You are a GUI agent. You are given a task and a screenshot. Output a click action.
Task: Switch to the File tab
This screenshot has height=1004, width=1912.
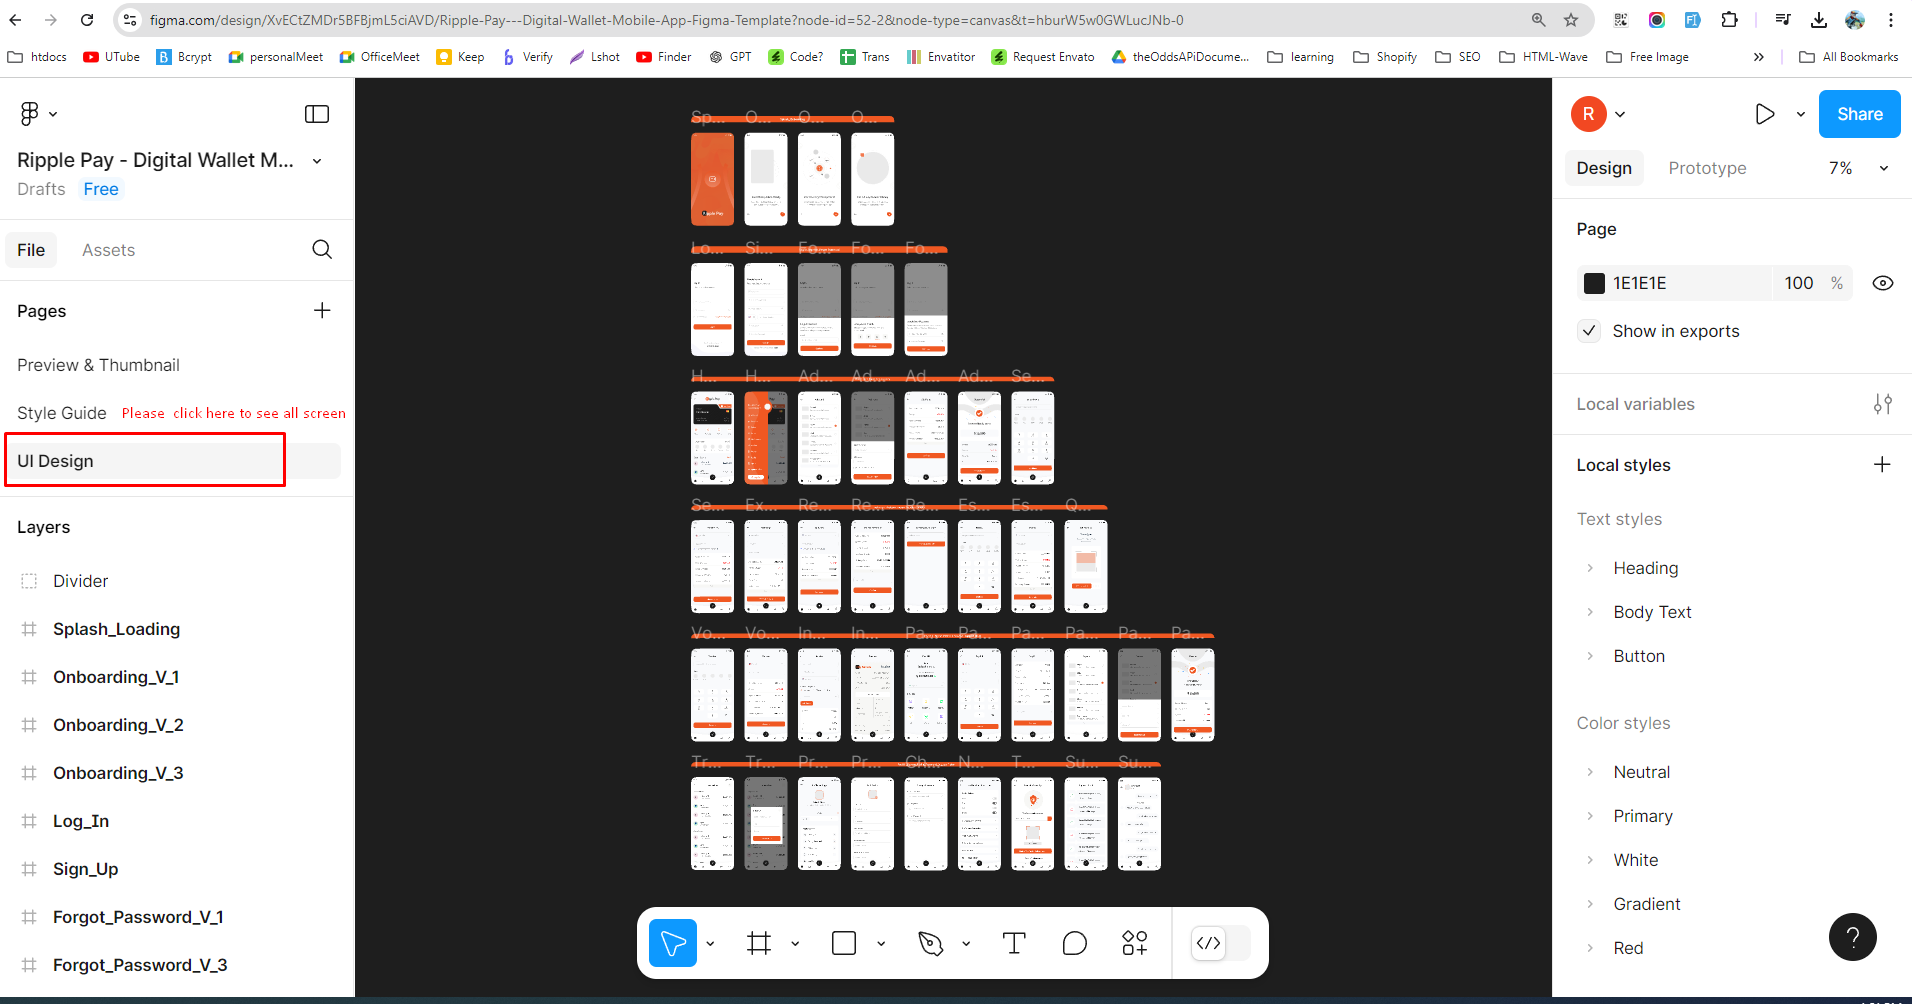point(31,250)
